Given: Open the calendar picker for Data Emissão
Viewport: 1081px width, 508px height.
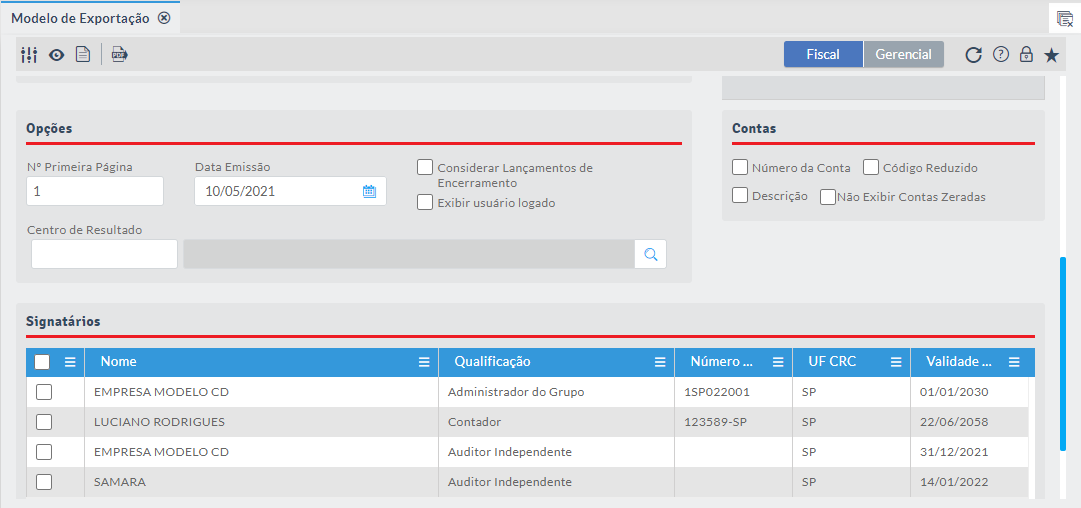Looking at the screenshot, I should (x=369, y=191).
